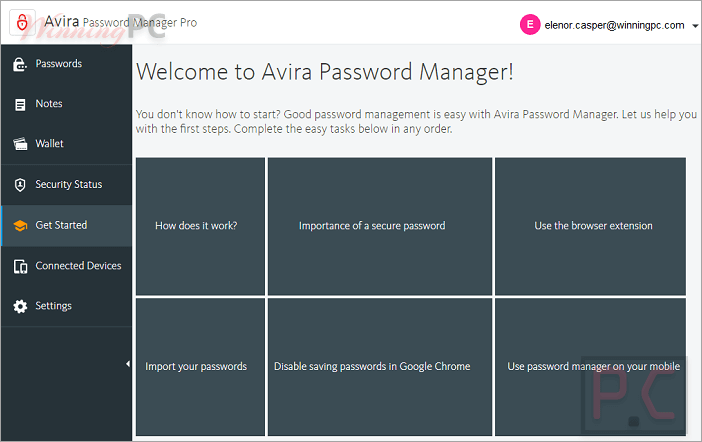
Task: Select the Get Started menu item
Action: (66, 226)
